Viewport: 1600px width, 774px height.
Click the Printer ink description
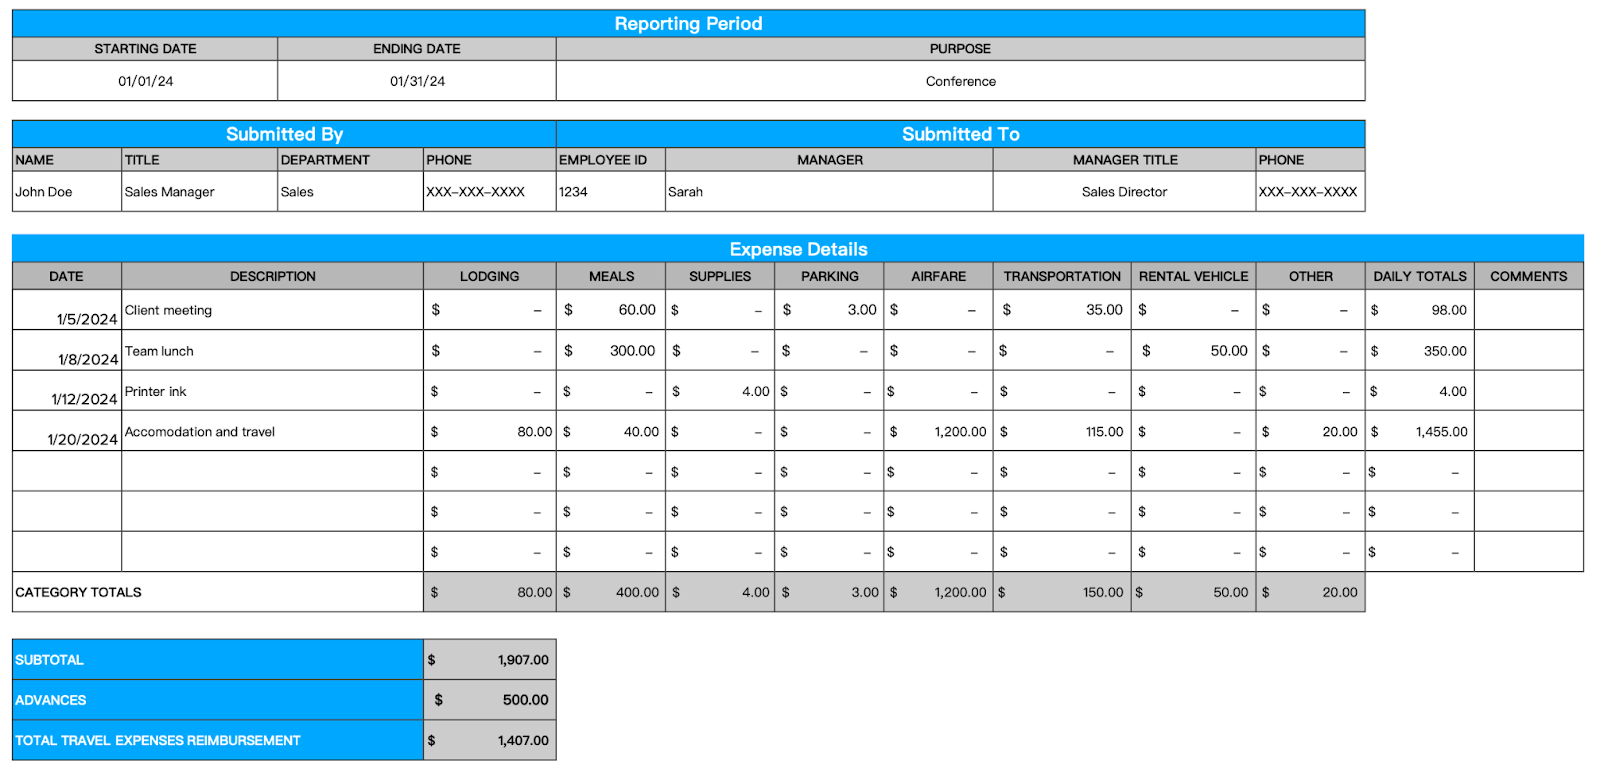pos(272,391)
